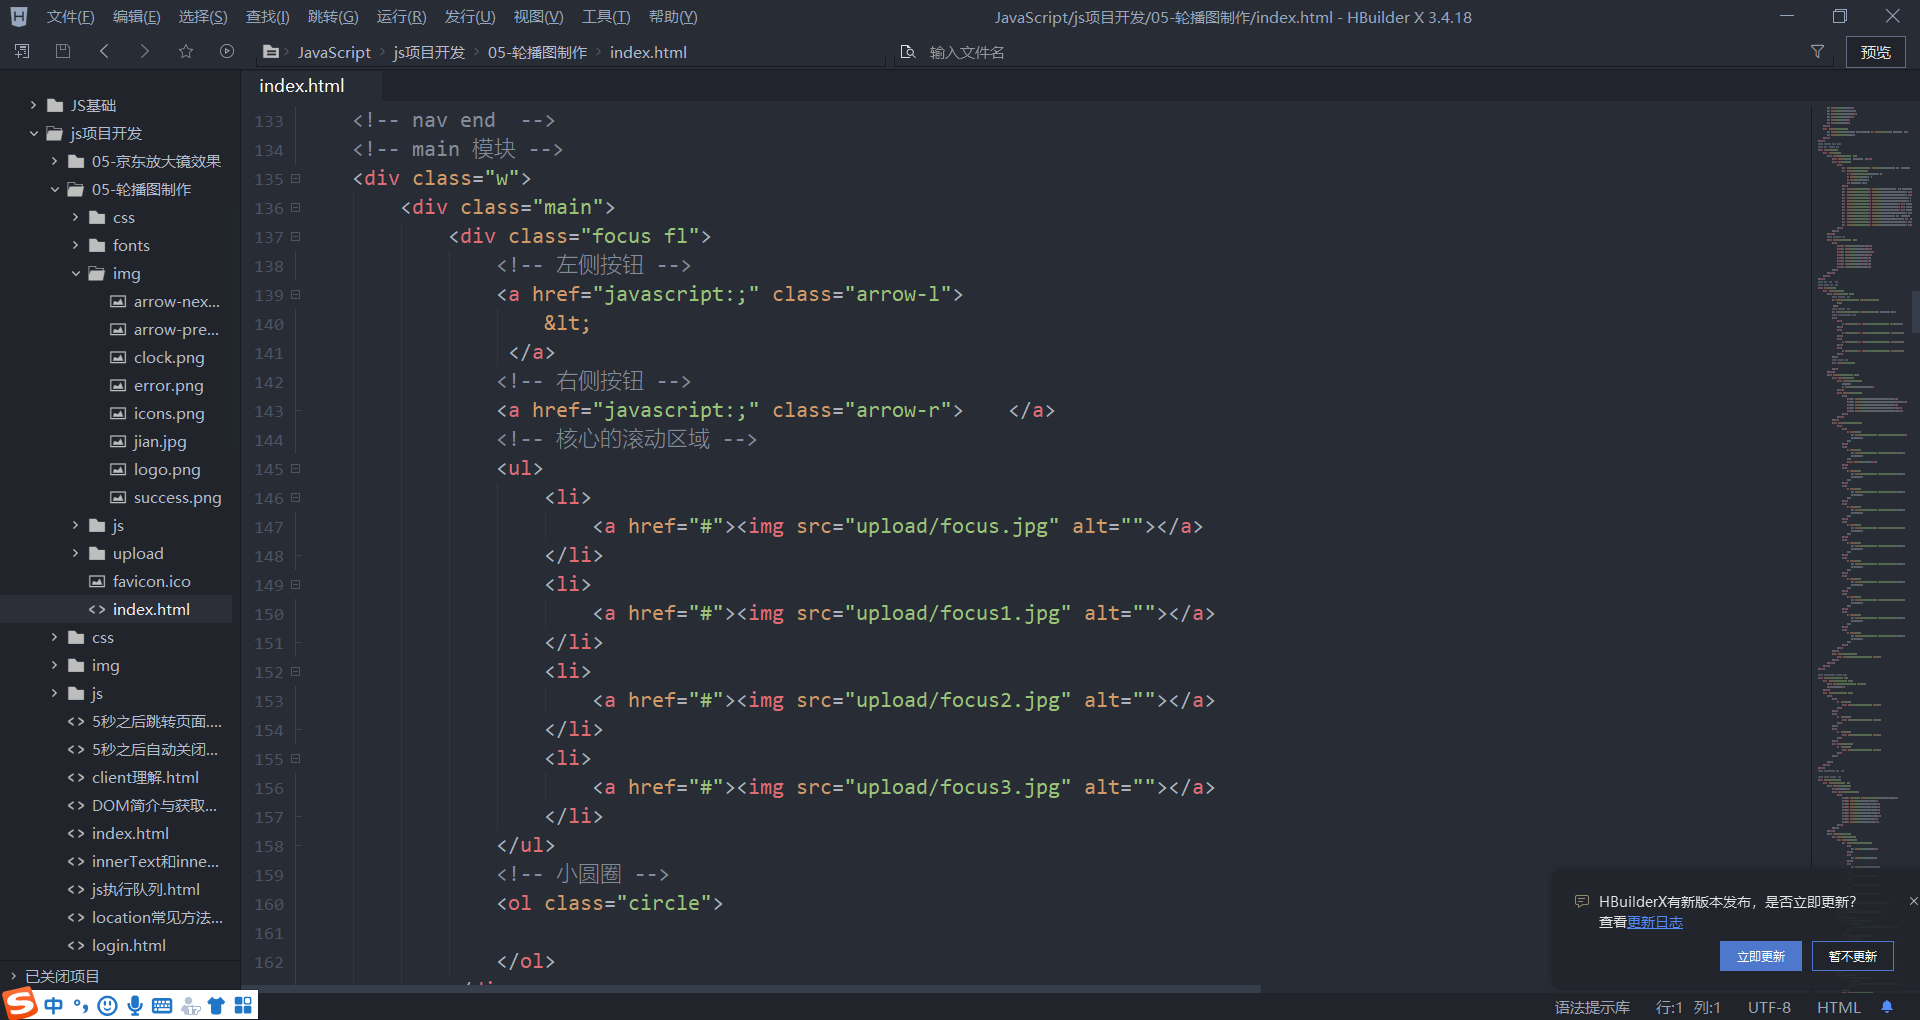
Task: Toggle punctuation mode on the Sogou bar
Action: 83,1005
